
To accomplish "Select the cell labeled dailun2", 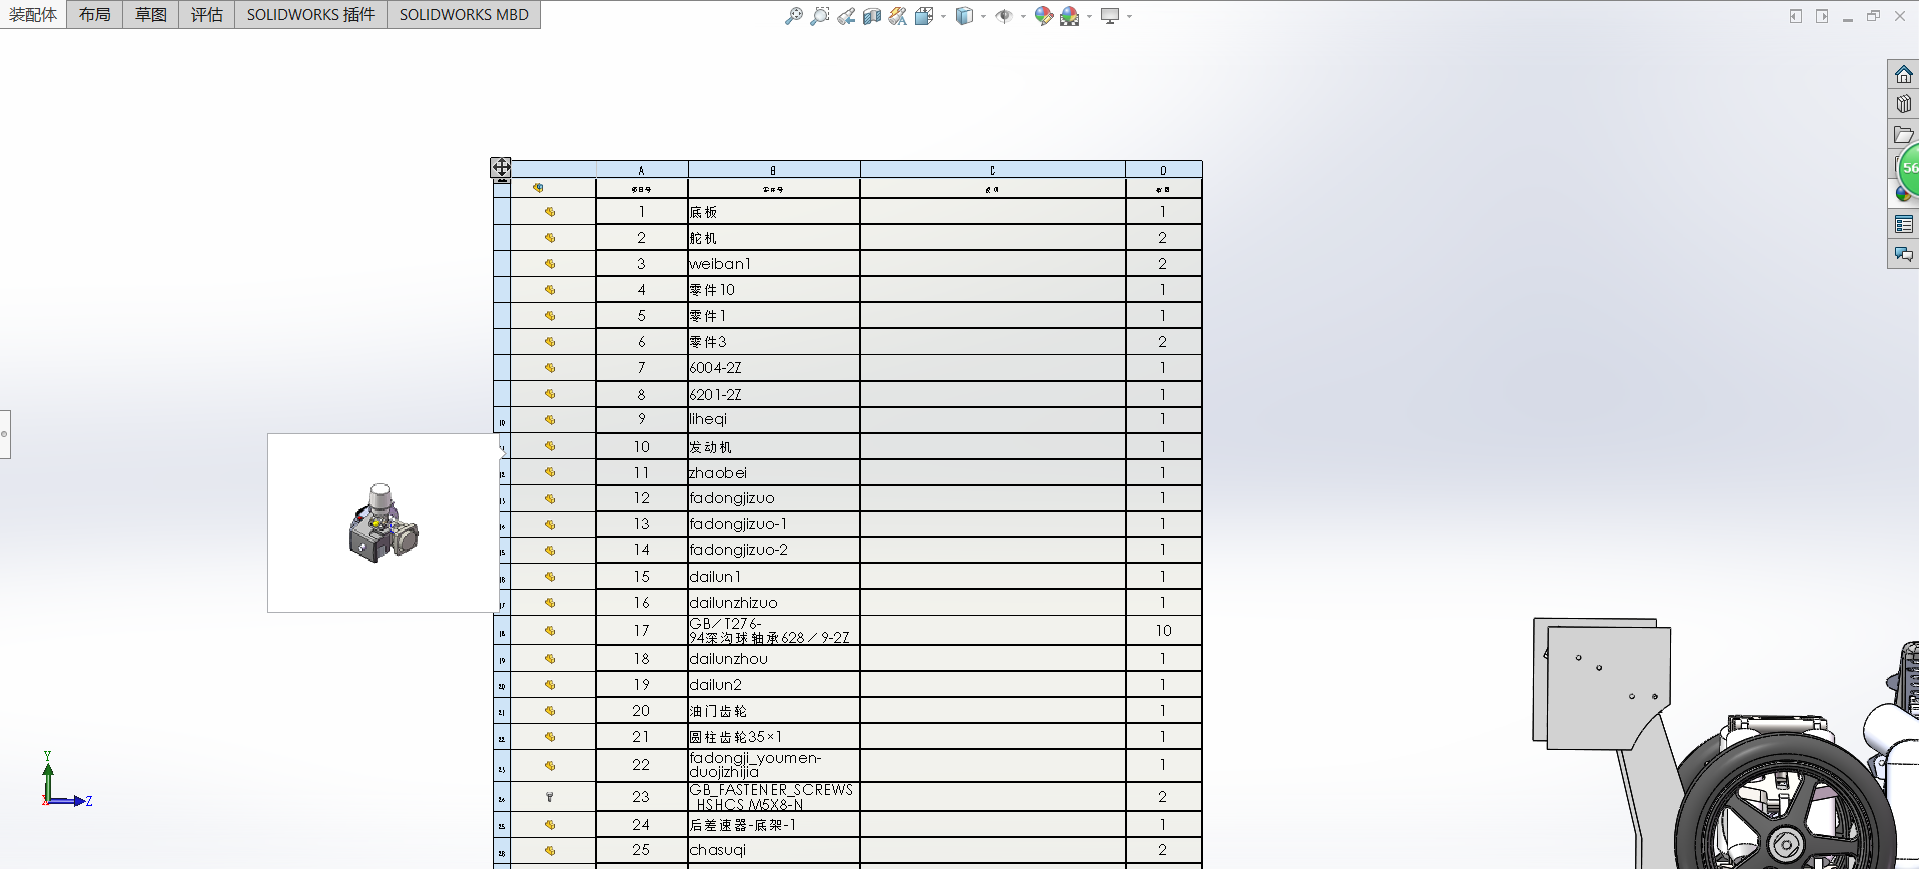I will 774,685.
